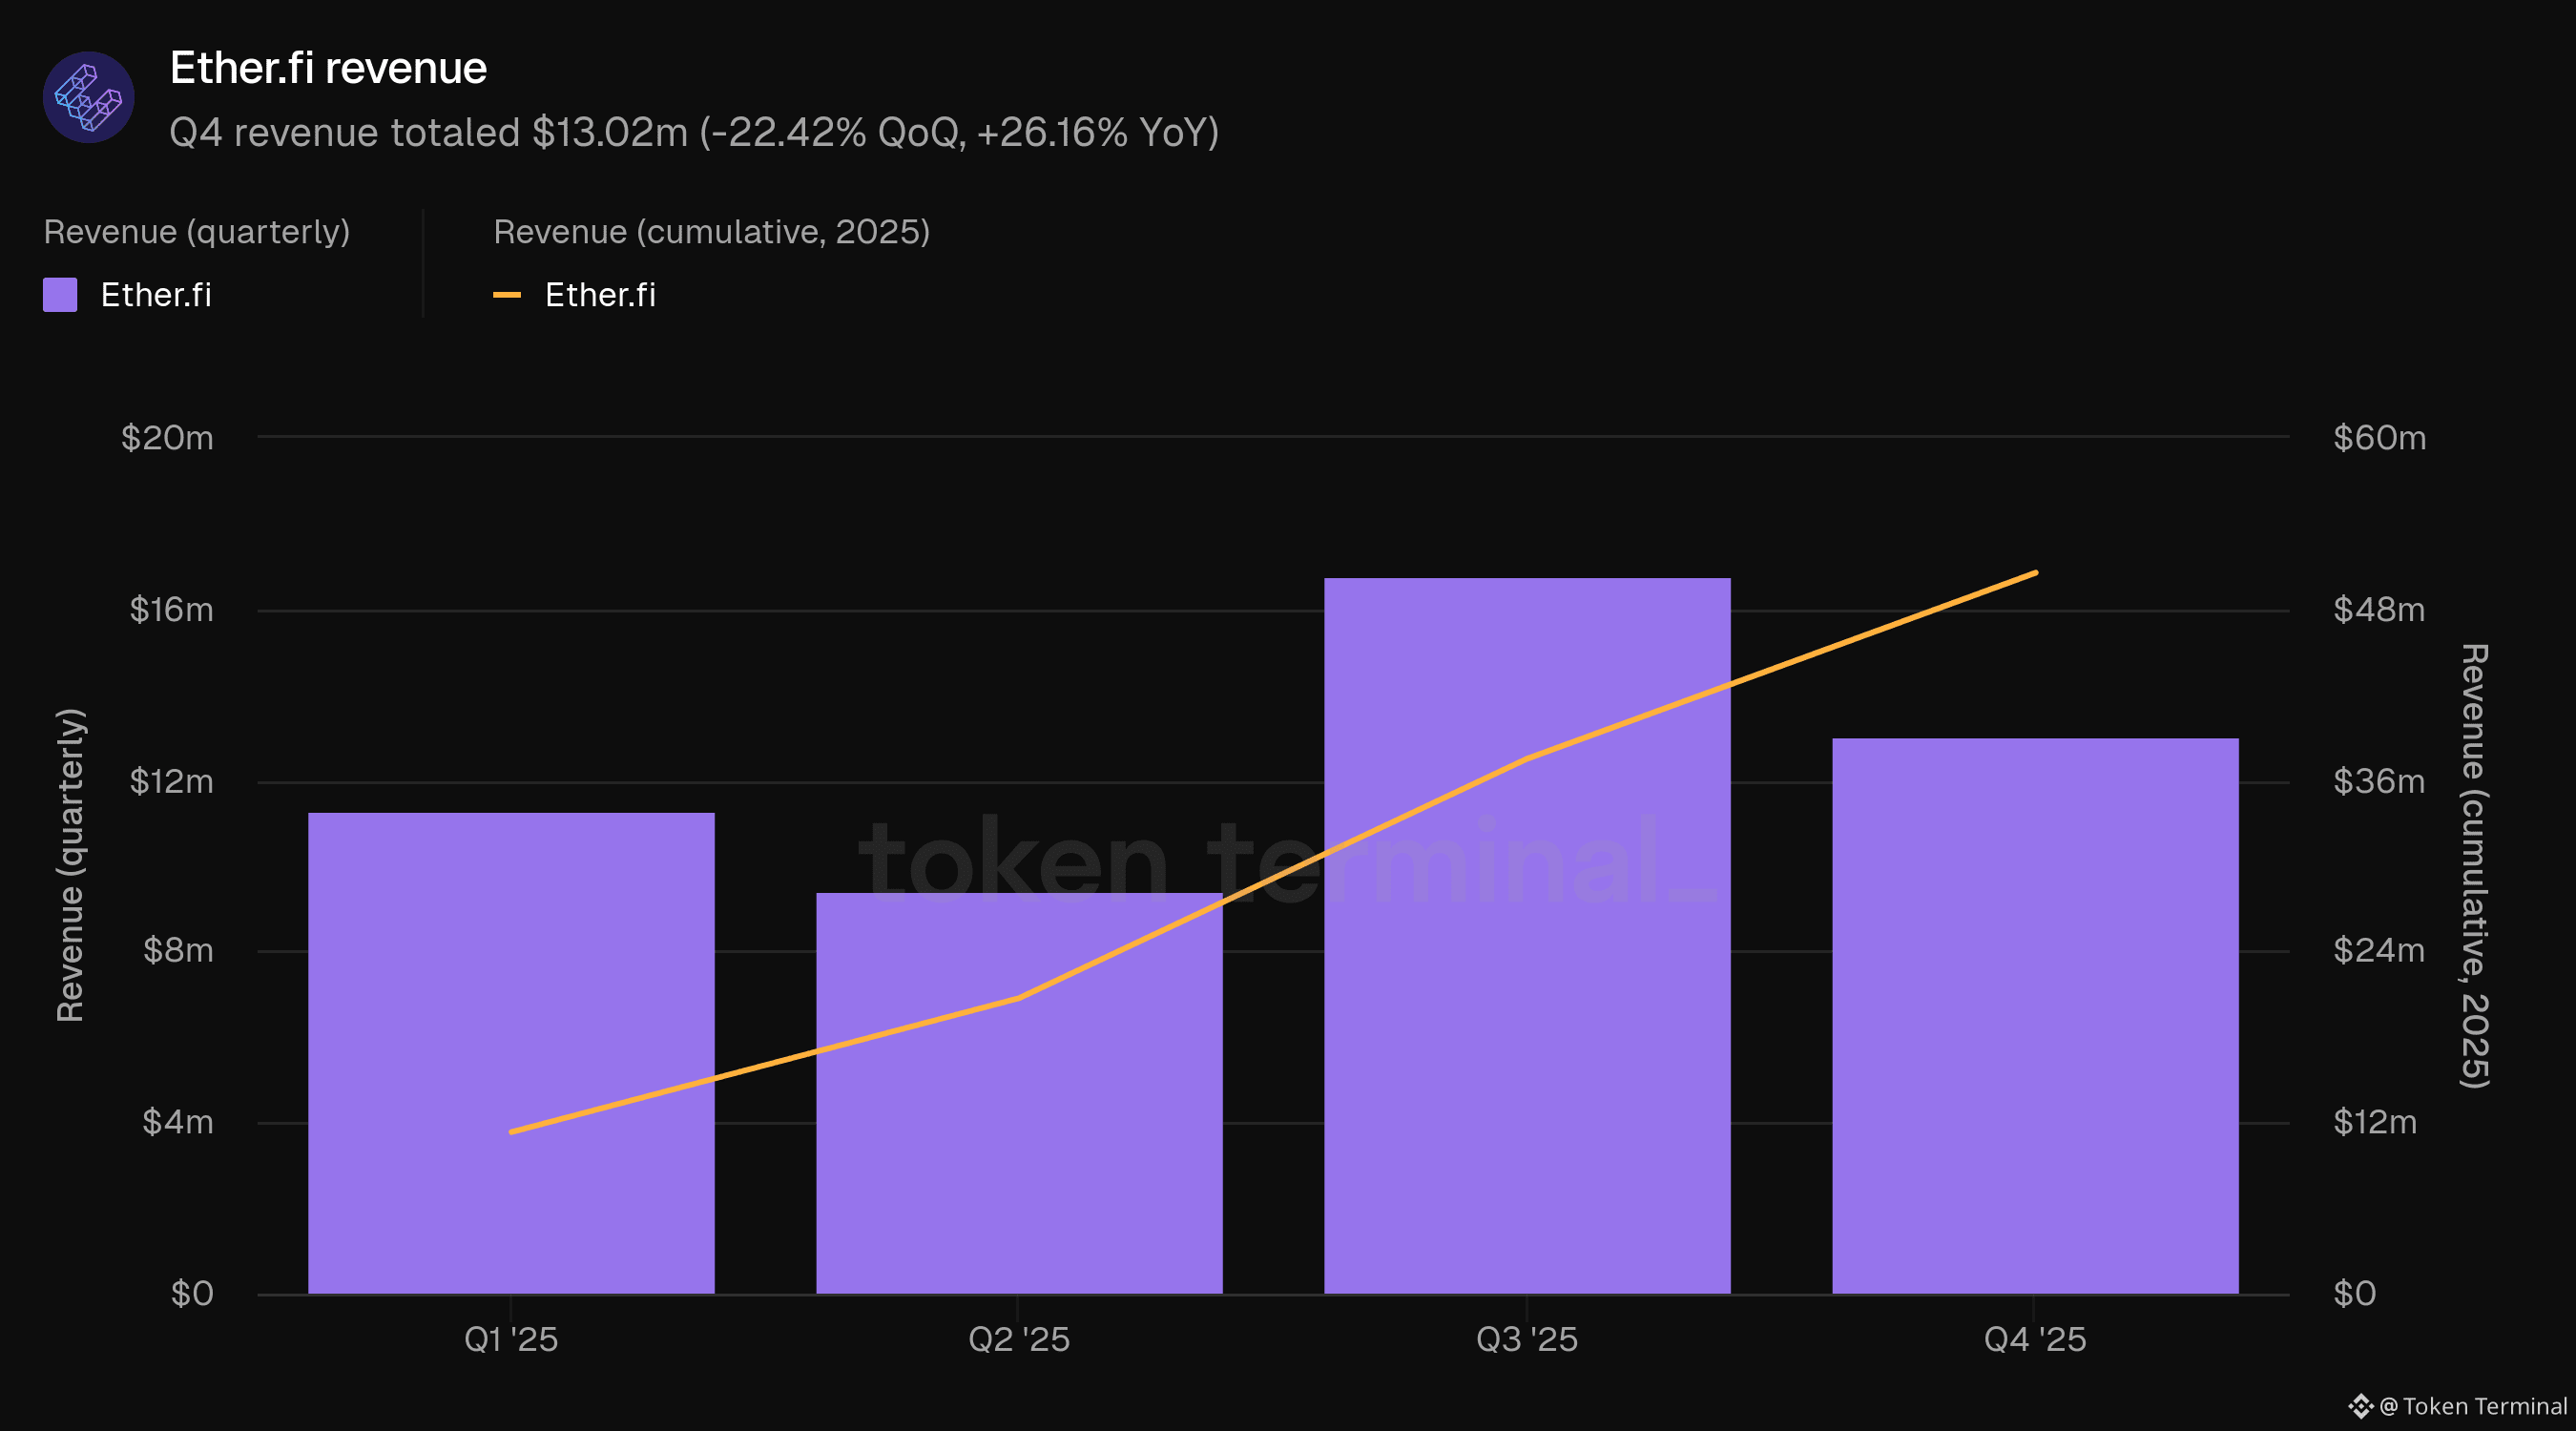Viewport: 2576px width, 1431px height.
Task: Click the $20m left axis label
Action: (x=167, y=437)
